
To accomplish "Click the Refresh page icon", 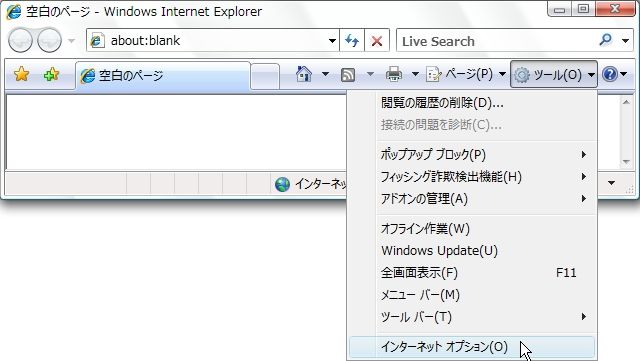I will [x=352, y=40].
